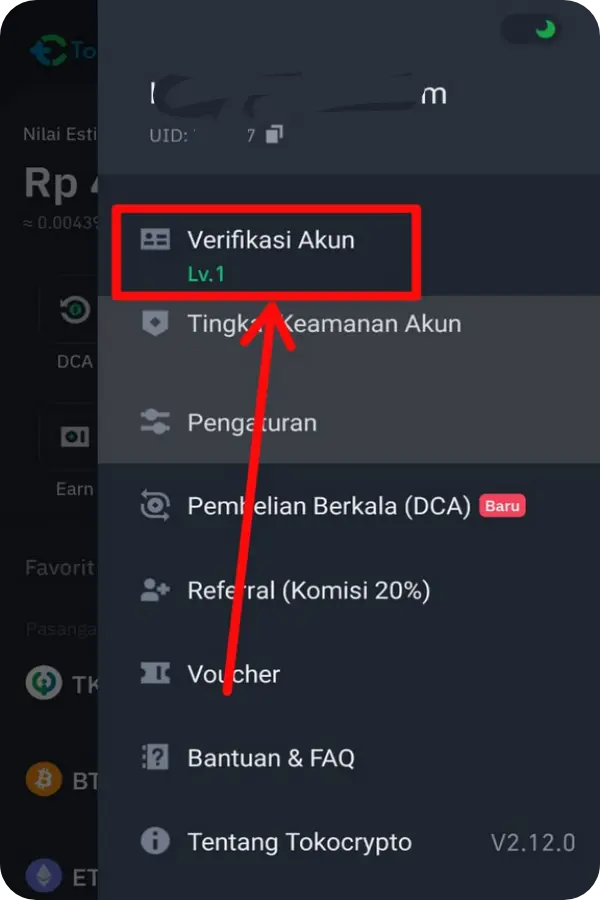Open Bantuan & FAQ question mark icon
The image size is (600, 900).
154,757
